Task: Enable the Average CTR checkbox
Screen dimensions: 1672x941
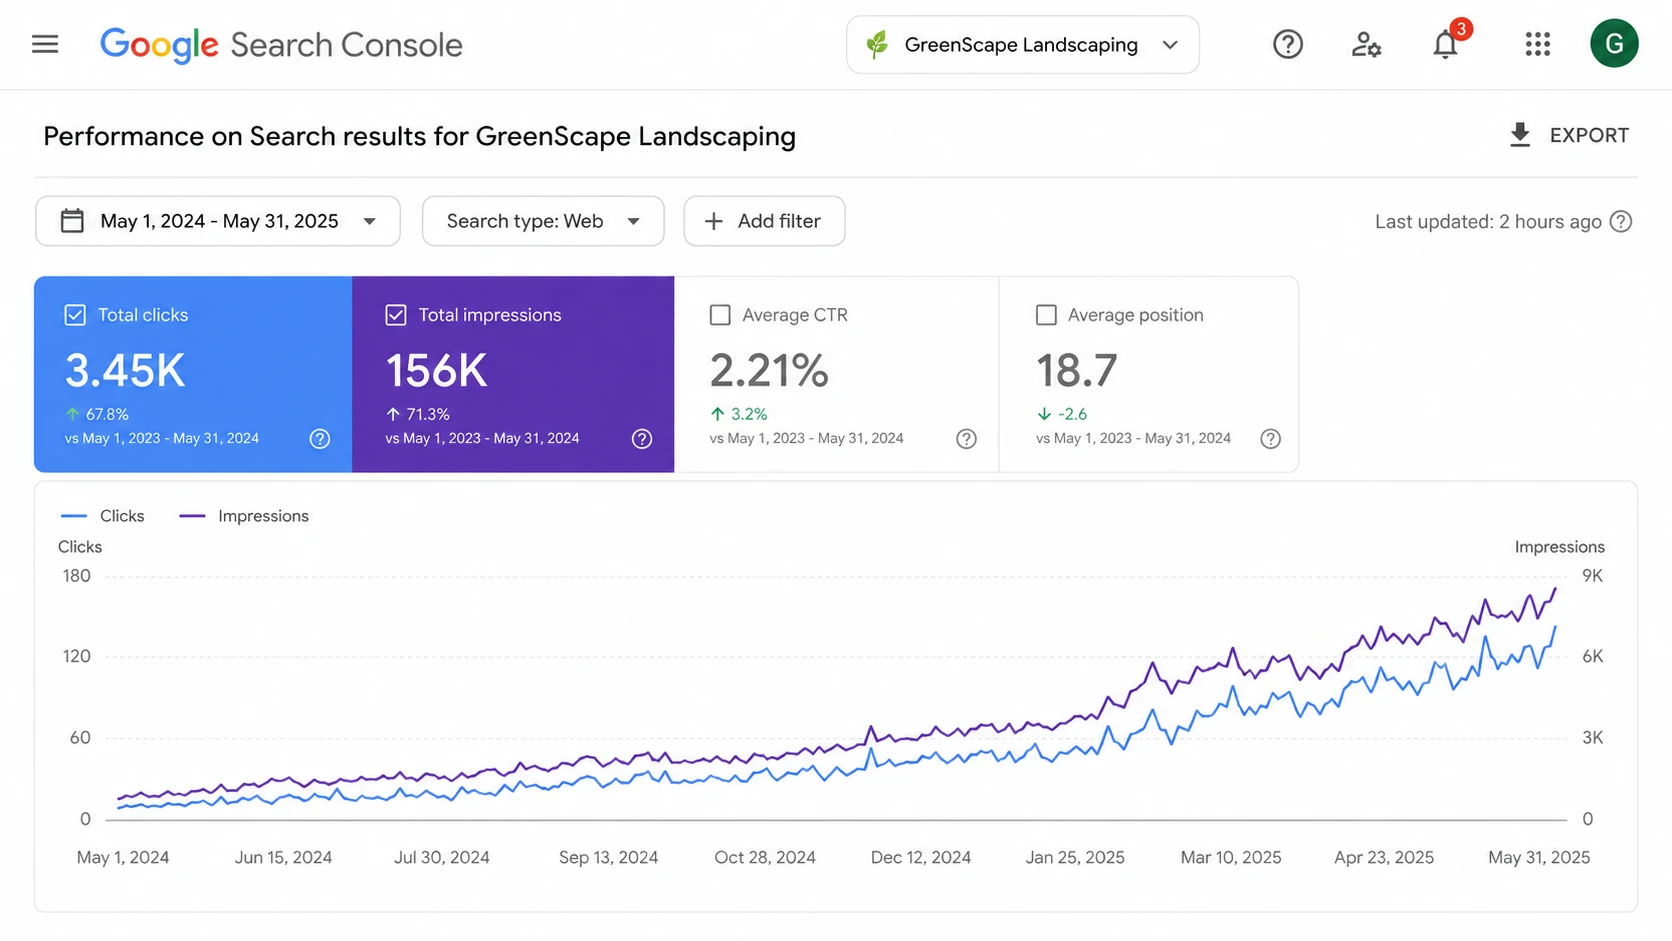Action: [x=720, y=315]
